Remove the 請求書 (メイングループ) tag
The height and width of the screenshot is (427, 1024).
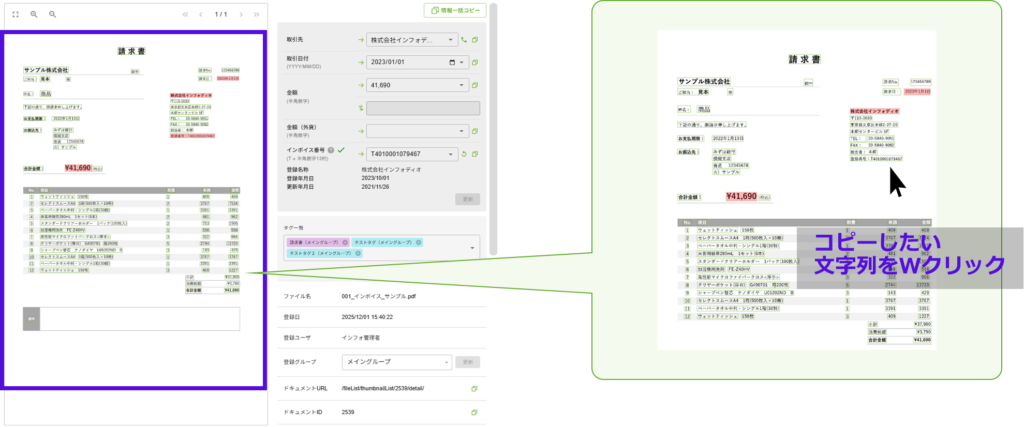pyautogui.click(x=345, y=243)
